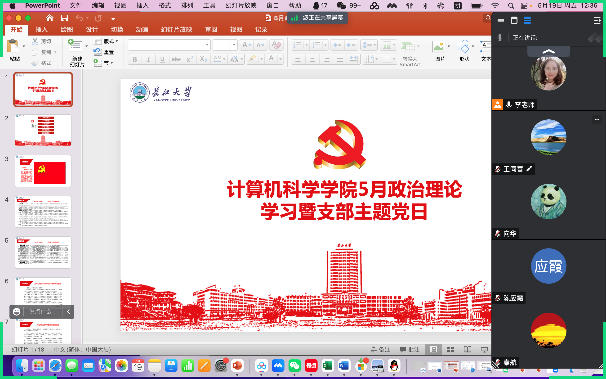The width and height of the screenshot is (606, 379).
Task: Toggle Italic formatting button
Action: (148, 59)
